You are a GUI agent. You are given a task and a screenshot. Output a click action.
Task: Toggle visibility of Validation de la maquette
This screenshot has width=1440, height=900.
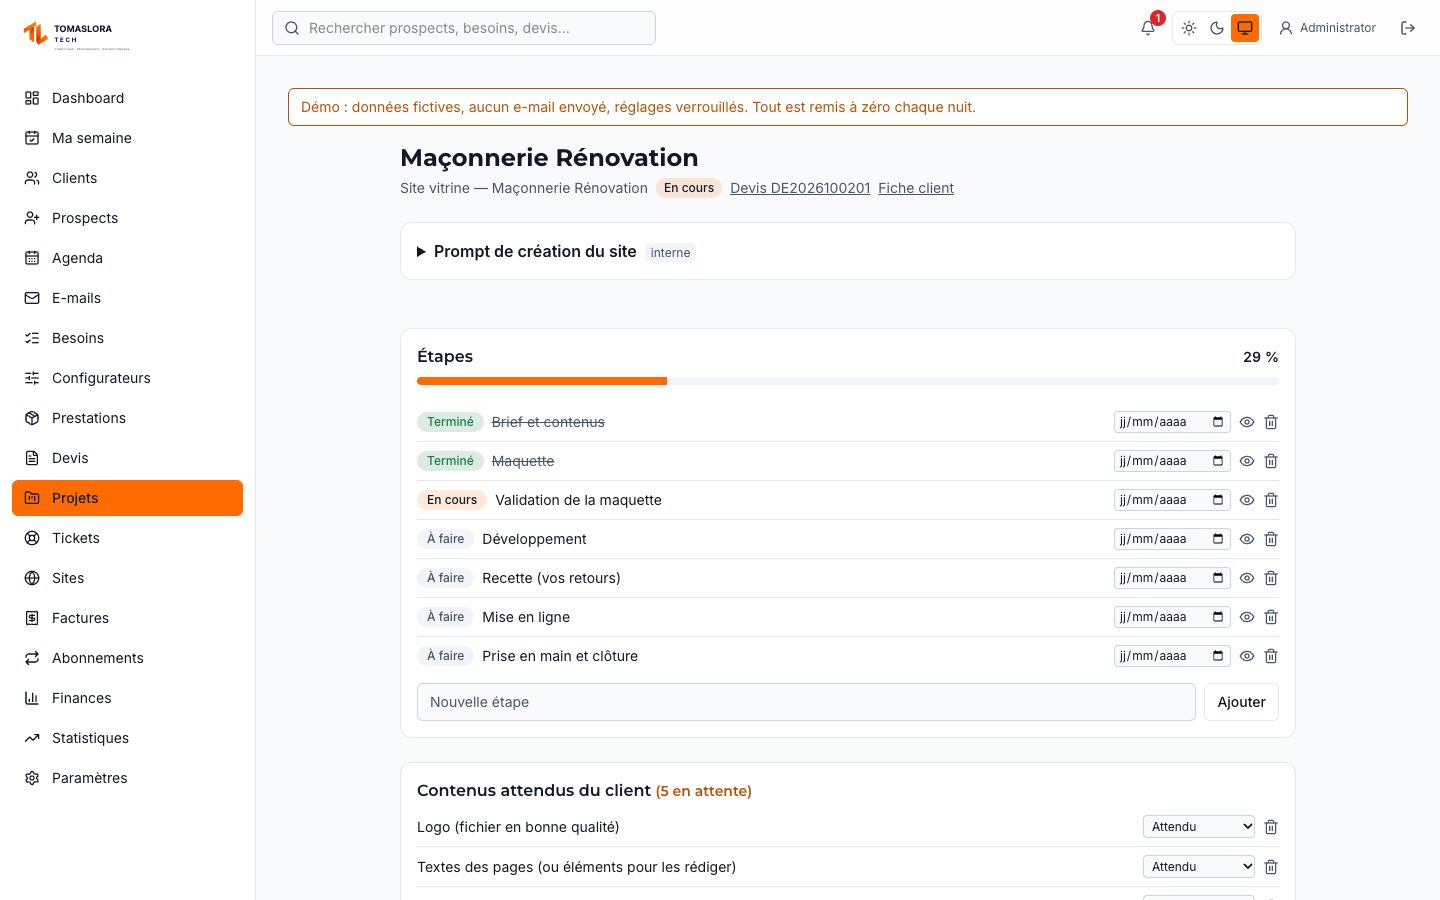(x=1247, y=500)
